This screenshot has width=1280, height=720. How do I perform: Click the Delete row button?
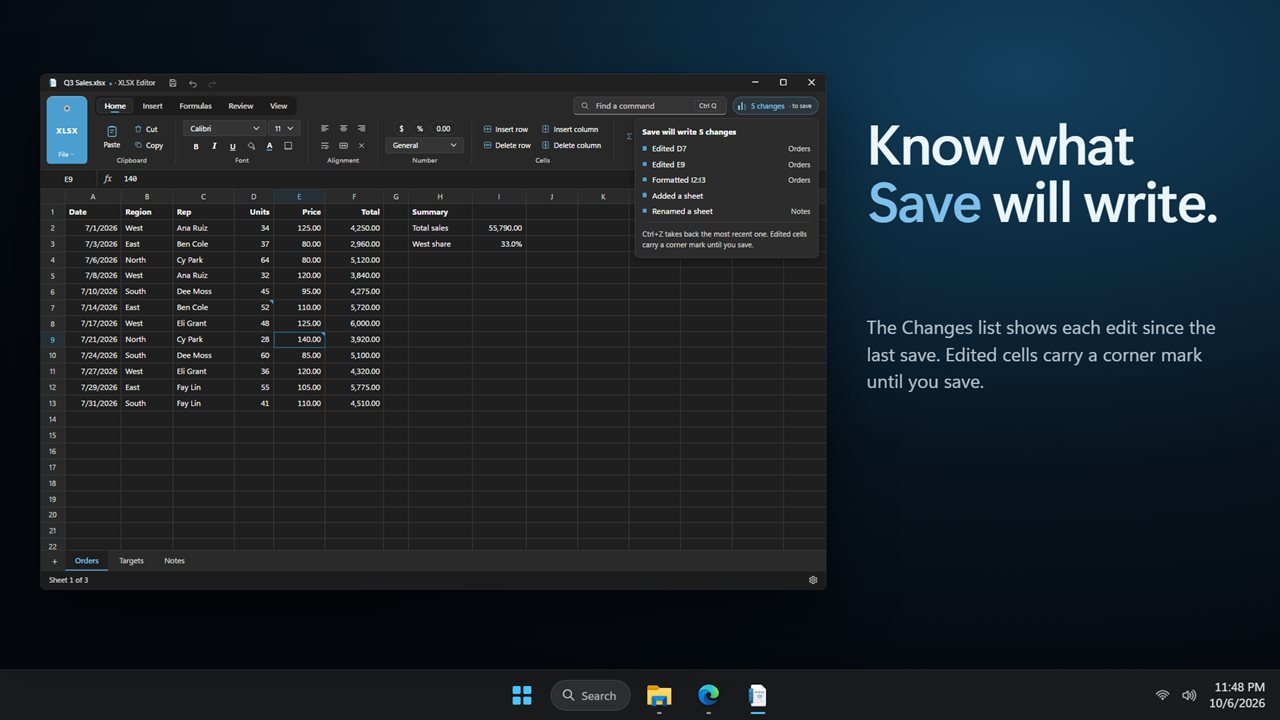[507, 145]
